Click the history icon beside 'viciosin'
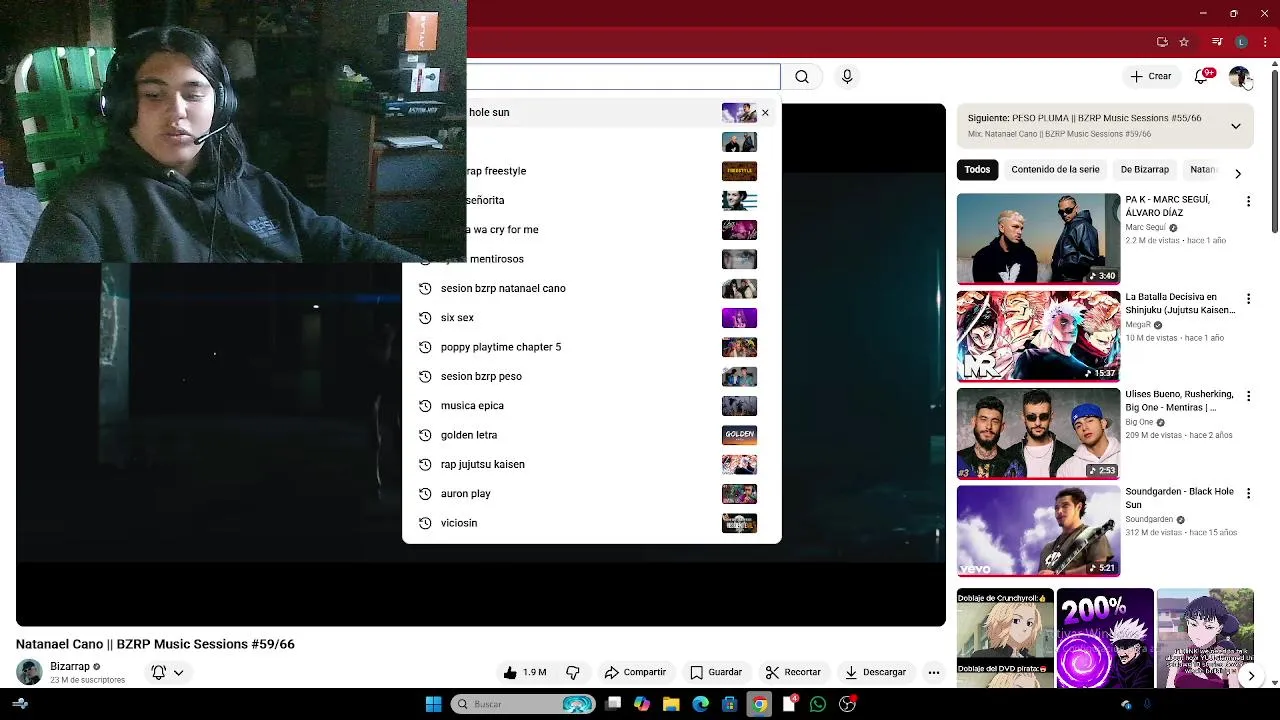The image size is (1280, 720). [425, 523]
